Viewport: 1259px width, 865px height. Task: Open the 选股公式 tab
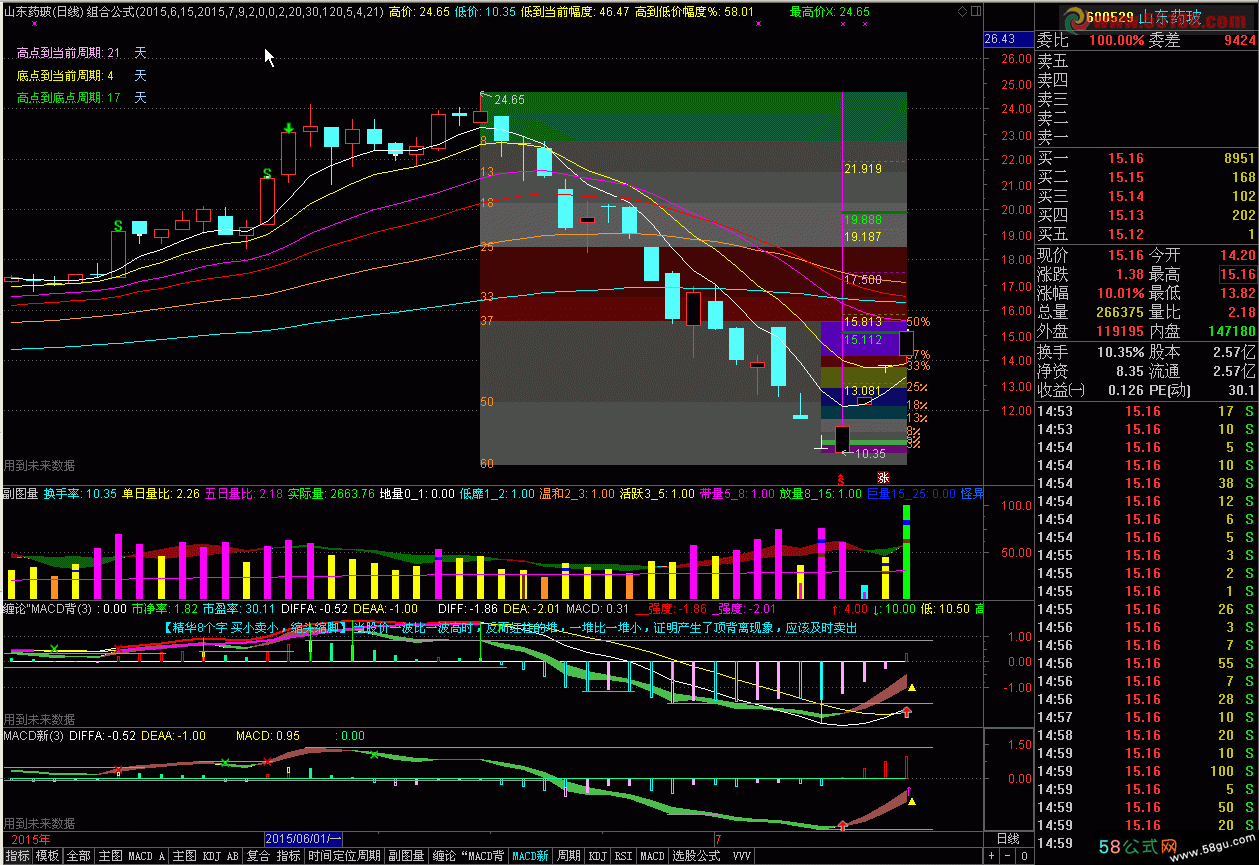tap(696, 856)
